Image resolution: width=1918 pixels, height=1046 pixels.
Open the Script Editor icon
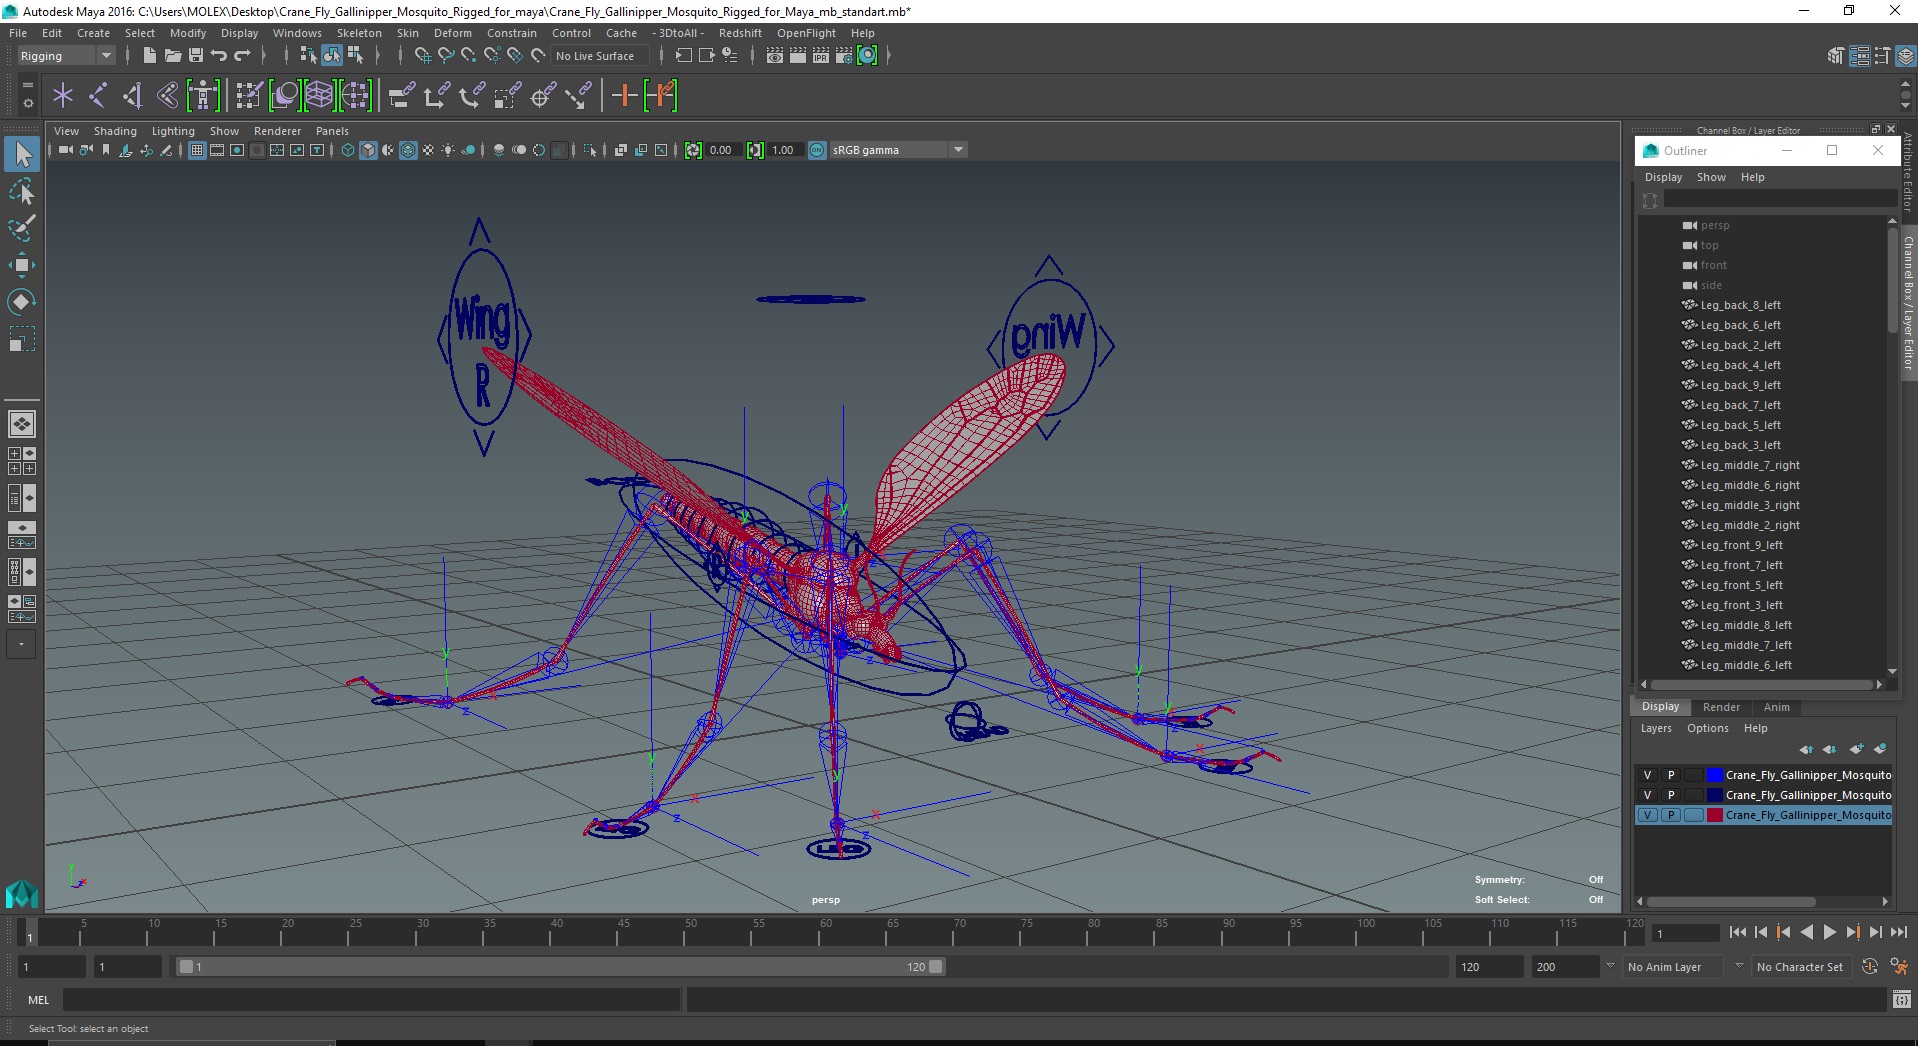pos(1902,1000)
